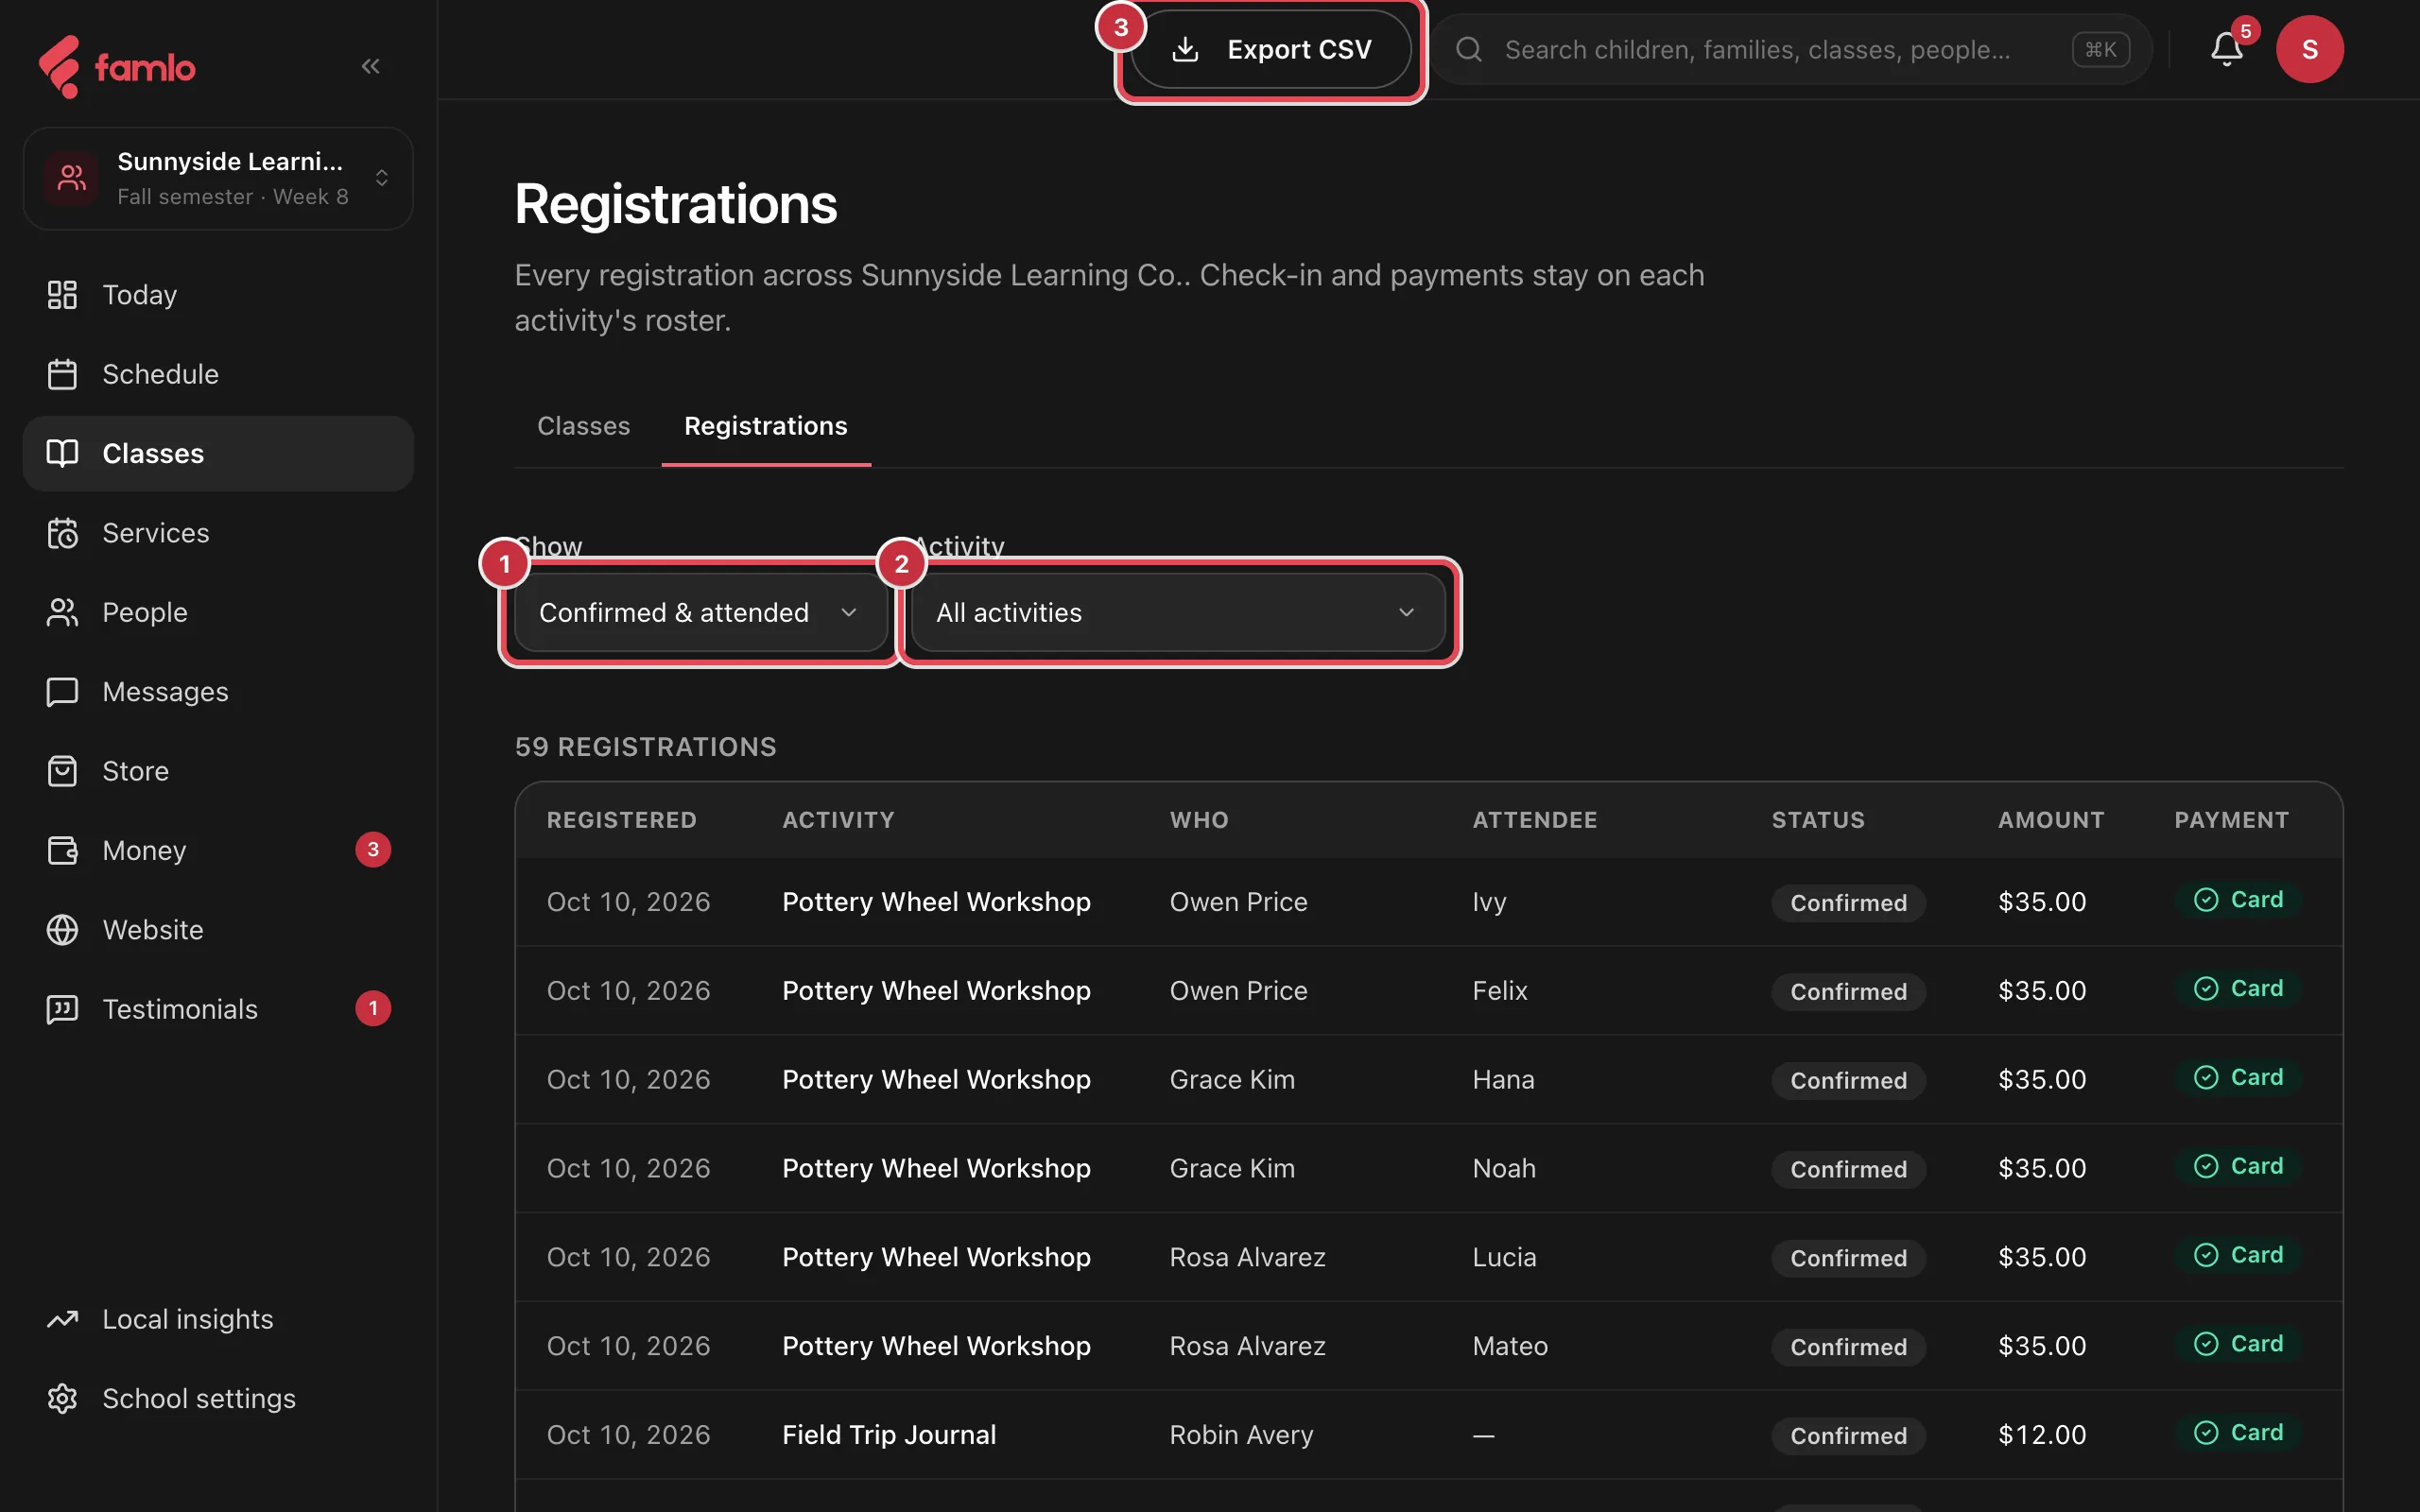This screenshot has width=2420, height=1512.
Task: Click the People icon
Action: pyautogui.click(x=62, y=612)
